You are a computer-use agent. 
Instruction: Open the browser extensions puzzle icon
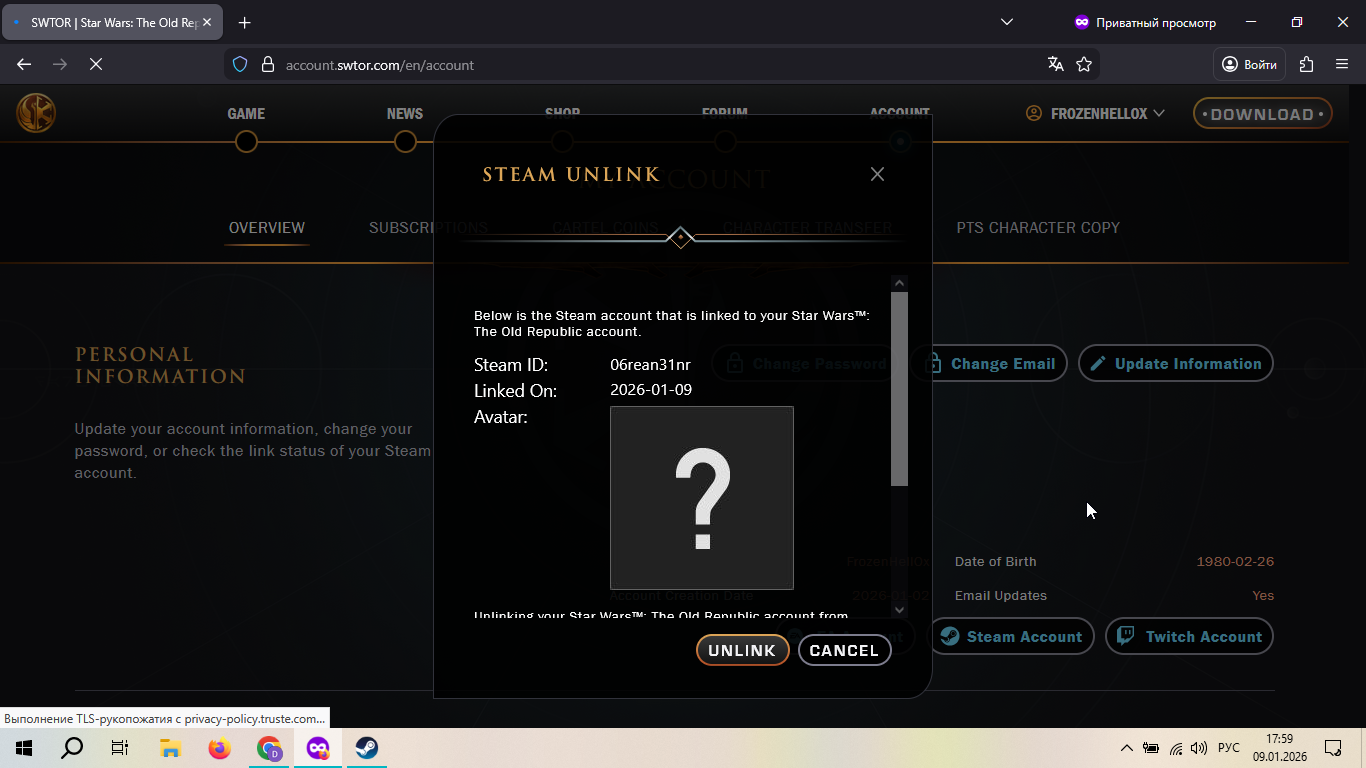point(1306,64)
